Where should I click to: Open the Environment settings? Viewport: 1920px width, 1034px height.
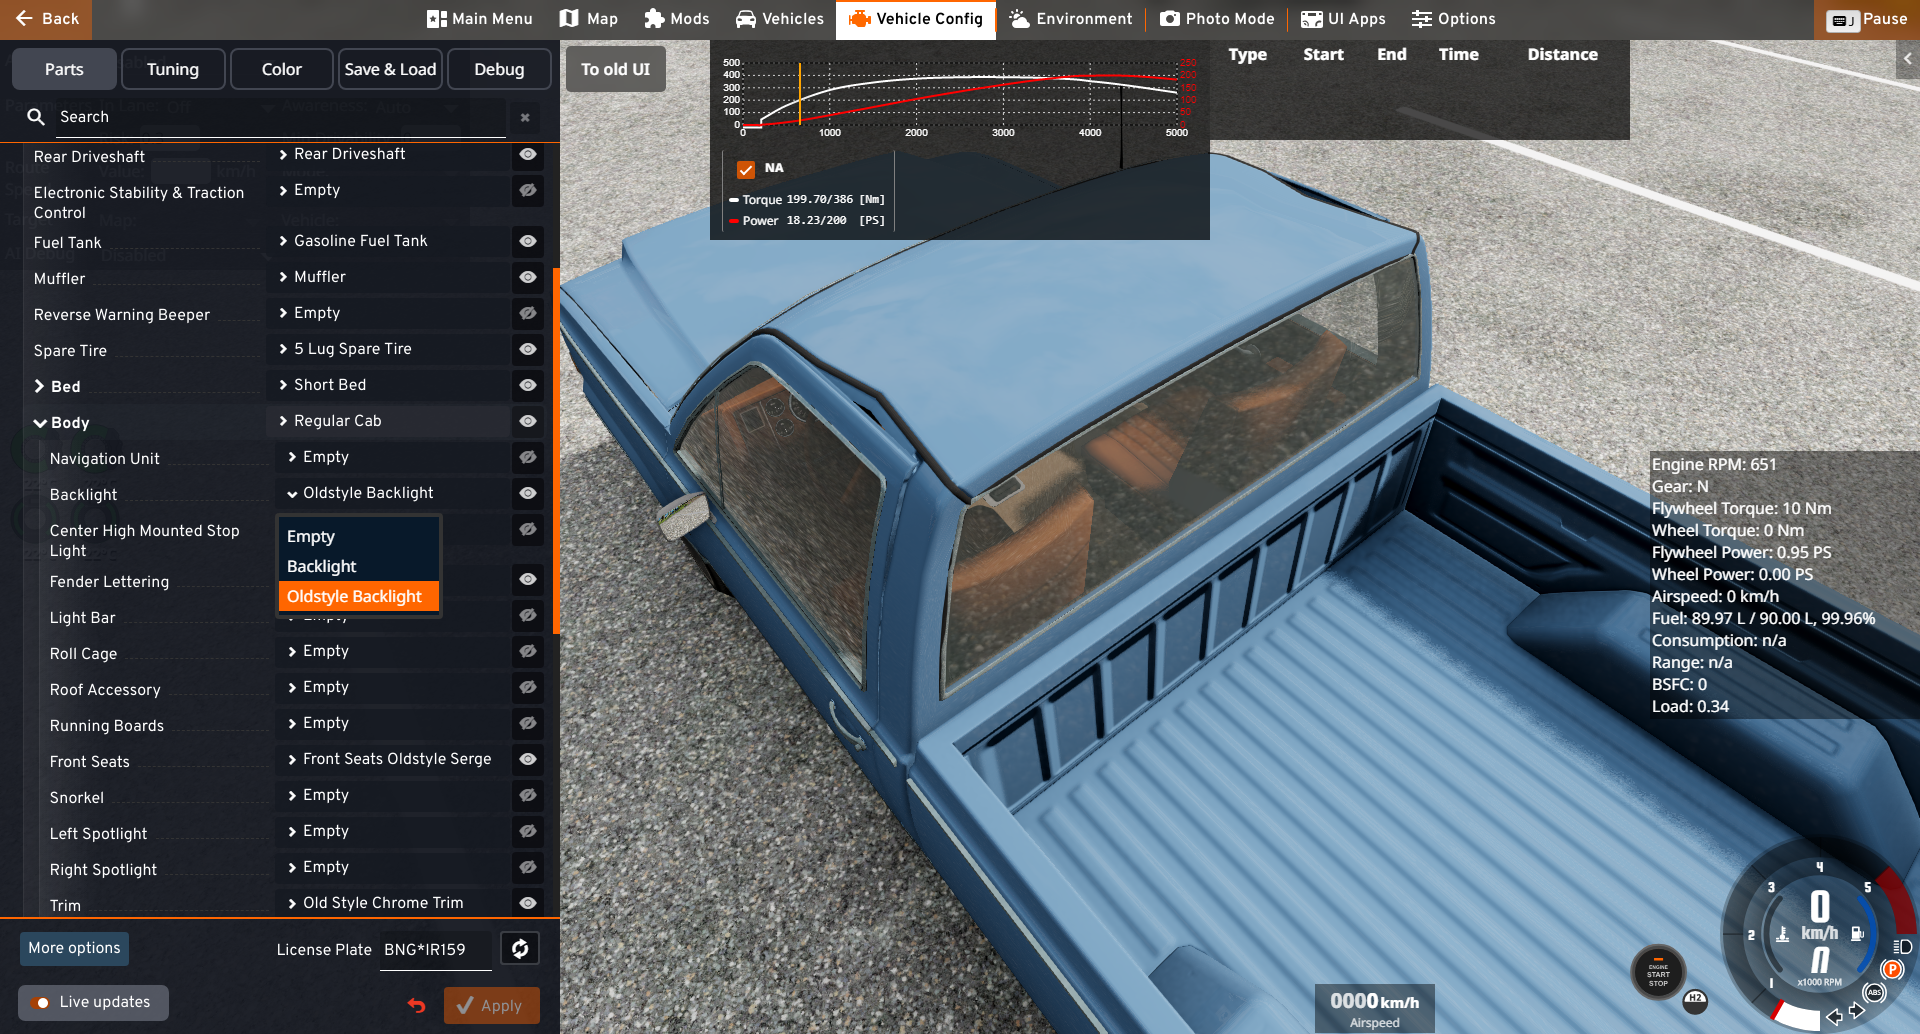pyautogui.click(x=1071, y=19)
